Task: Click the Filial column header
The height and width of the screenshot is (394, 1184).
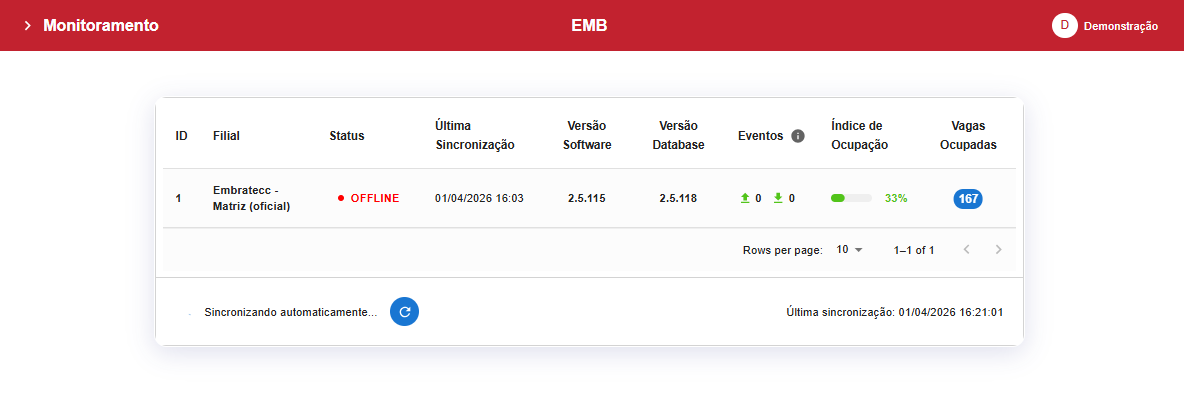Action: [x=227, y=136]
